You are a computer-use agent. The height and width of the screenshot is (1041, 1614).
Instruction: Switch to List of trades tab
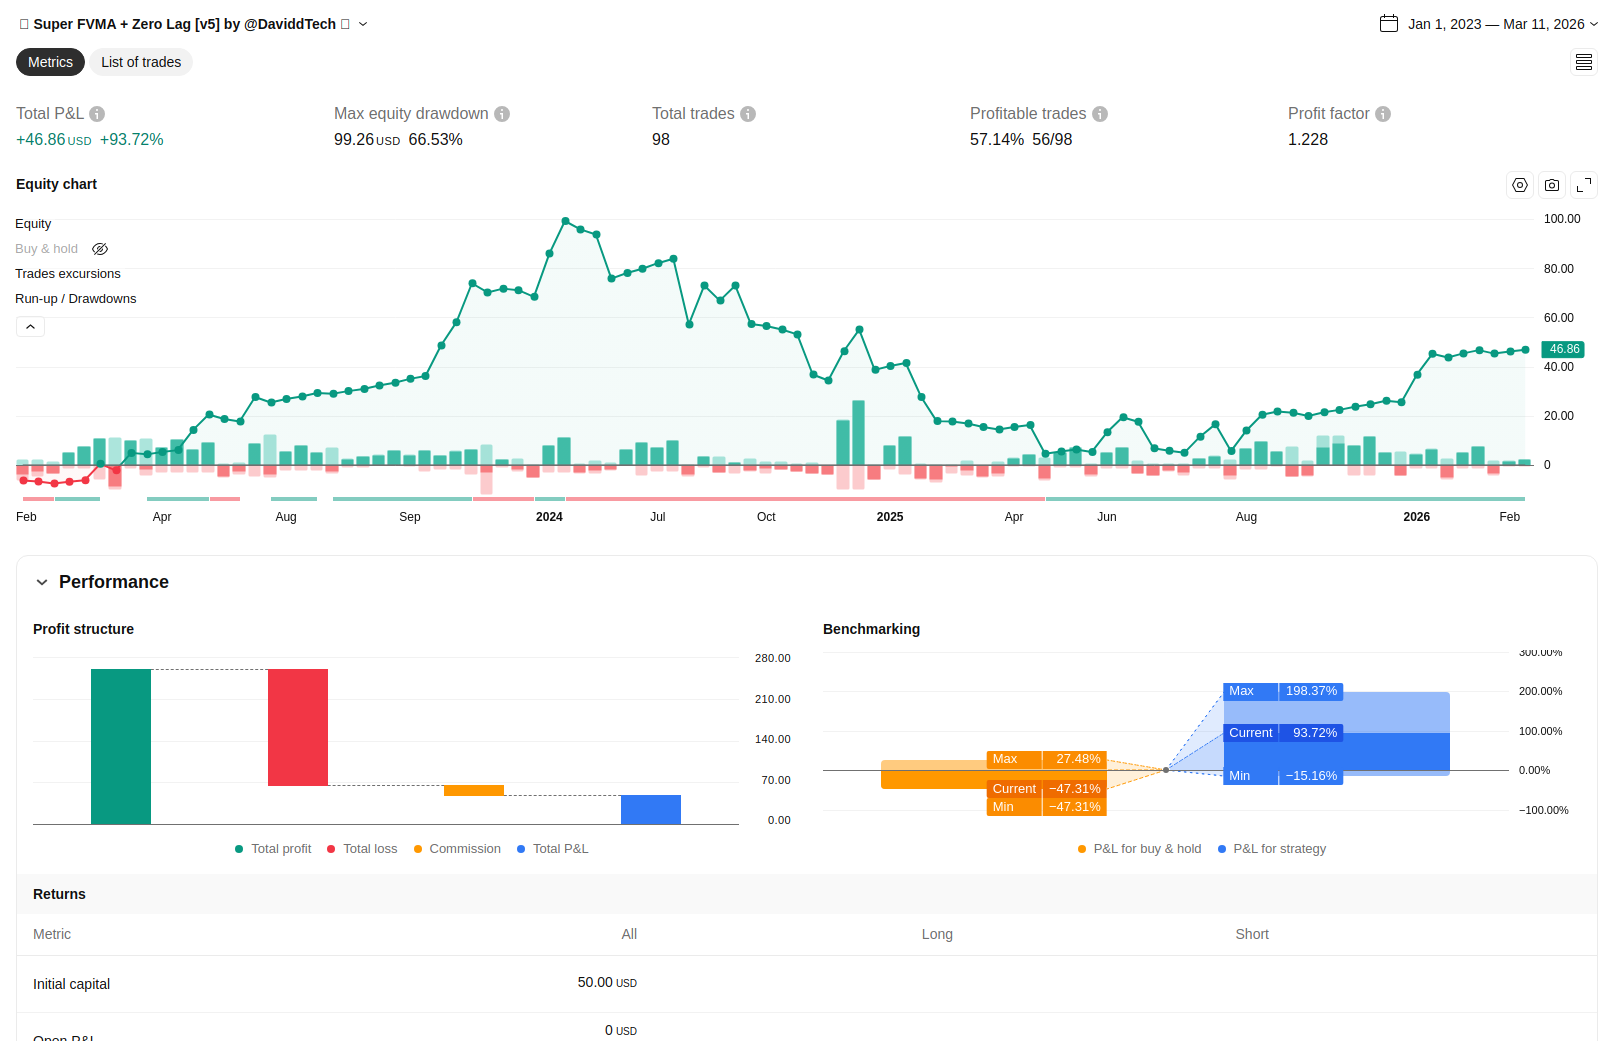pyautogui.click(x=141, y=62)
